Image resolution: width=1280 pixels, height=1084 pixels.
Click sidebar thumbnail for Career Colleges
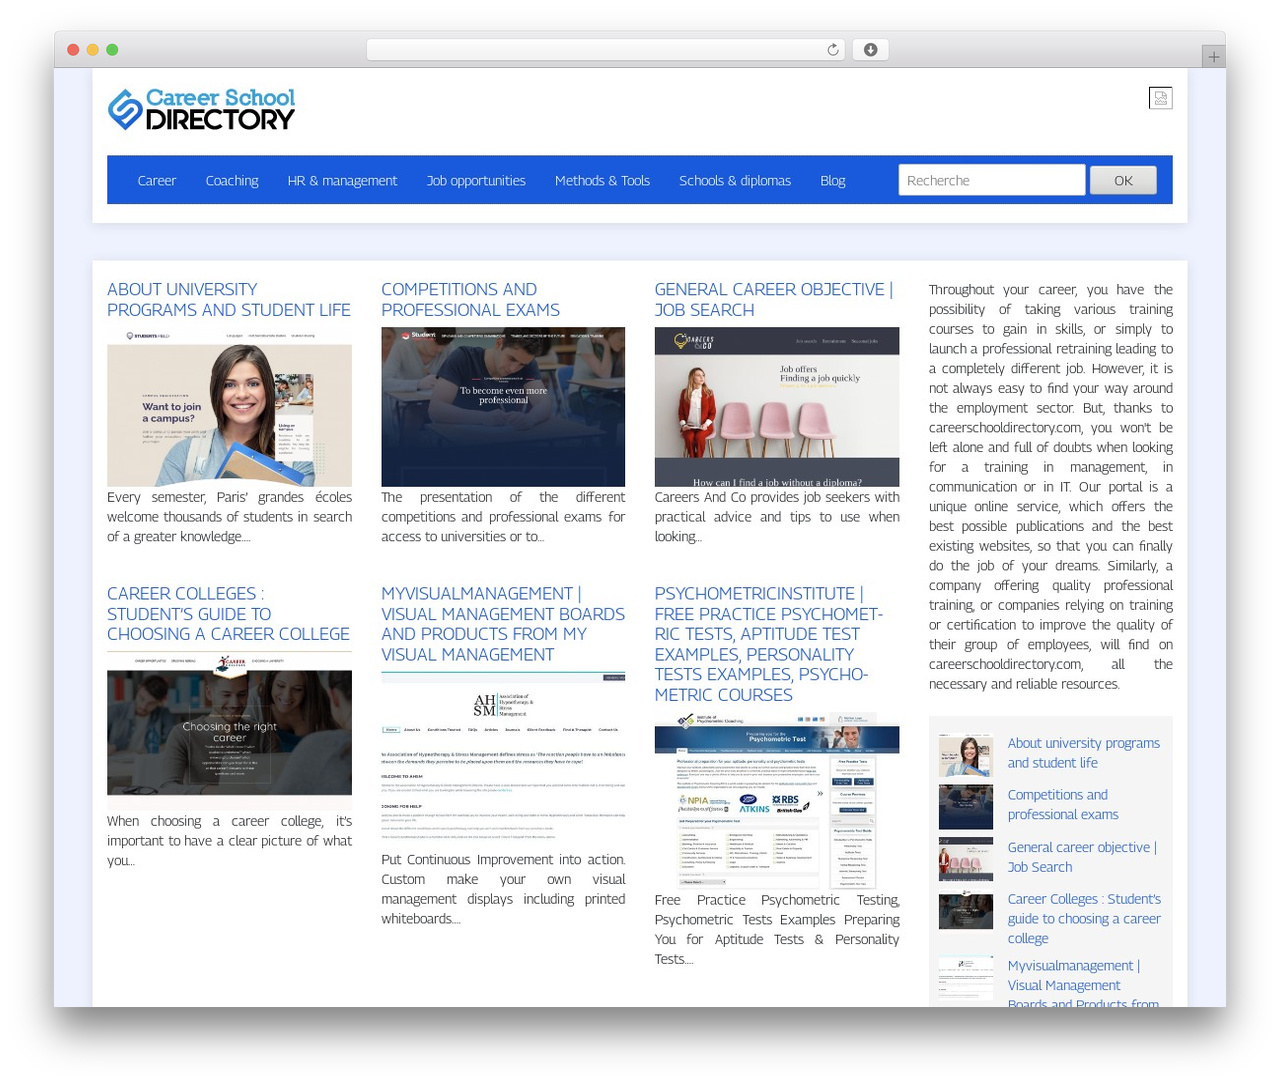point(966,911)
